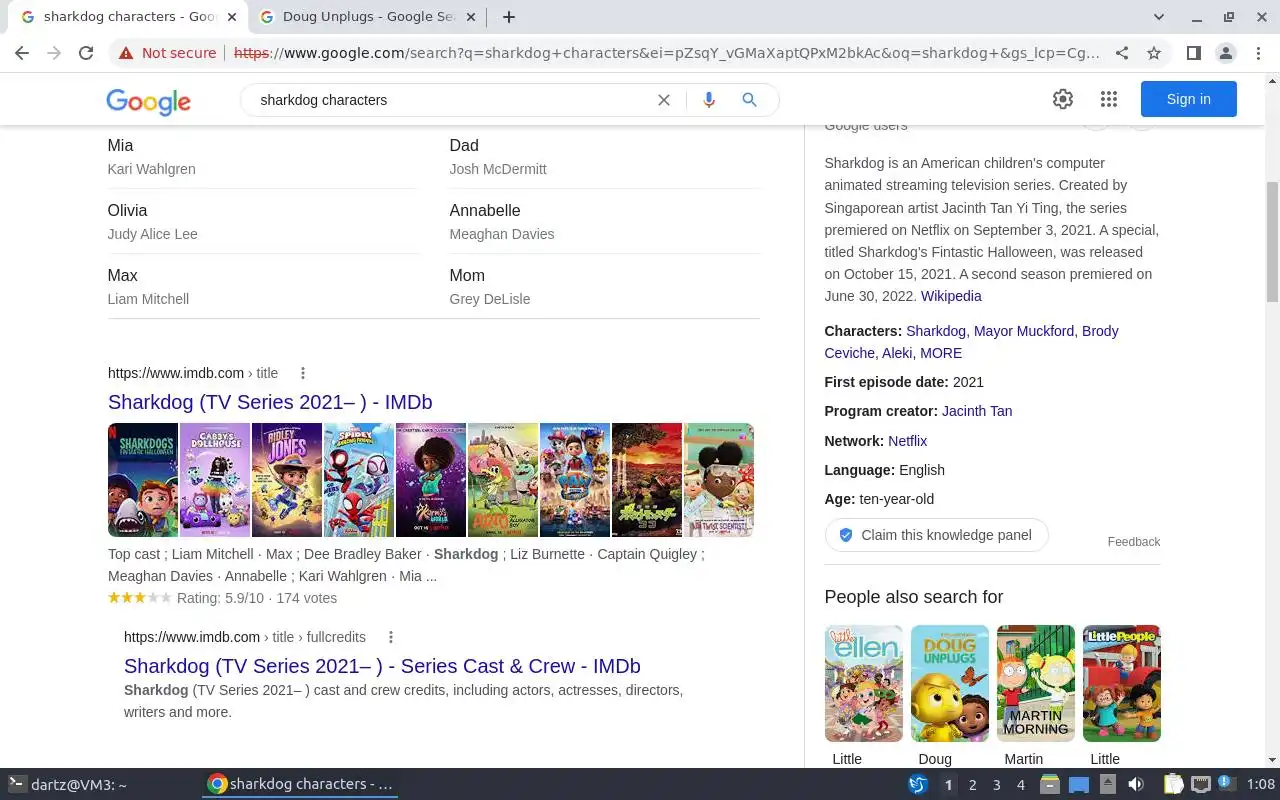Open the Jacinth Tan program creator link
This screenshot has width=1280, height=800.
pyautogui.click(x=977, y=411)
